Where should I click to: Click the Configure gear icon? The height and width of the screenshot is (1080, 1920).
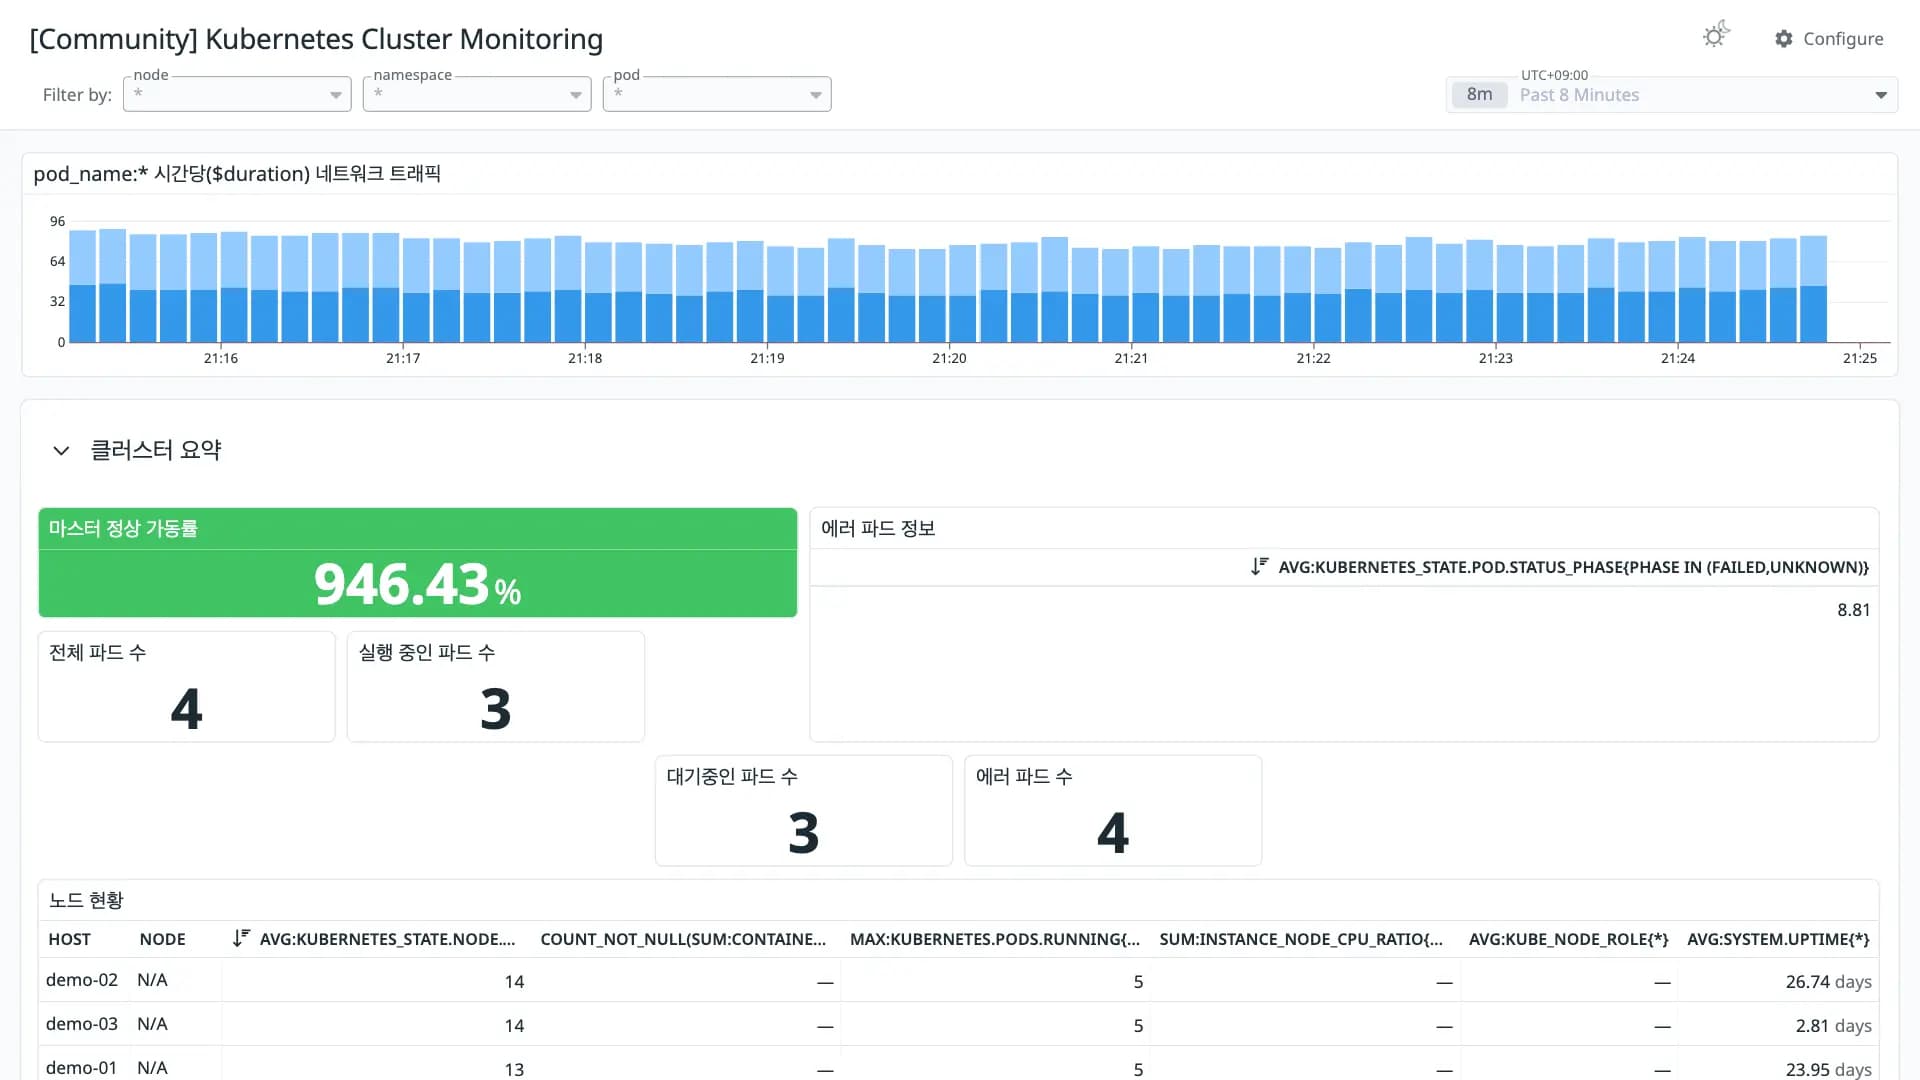pyautogui.click(x=1784, y=39)
